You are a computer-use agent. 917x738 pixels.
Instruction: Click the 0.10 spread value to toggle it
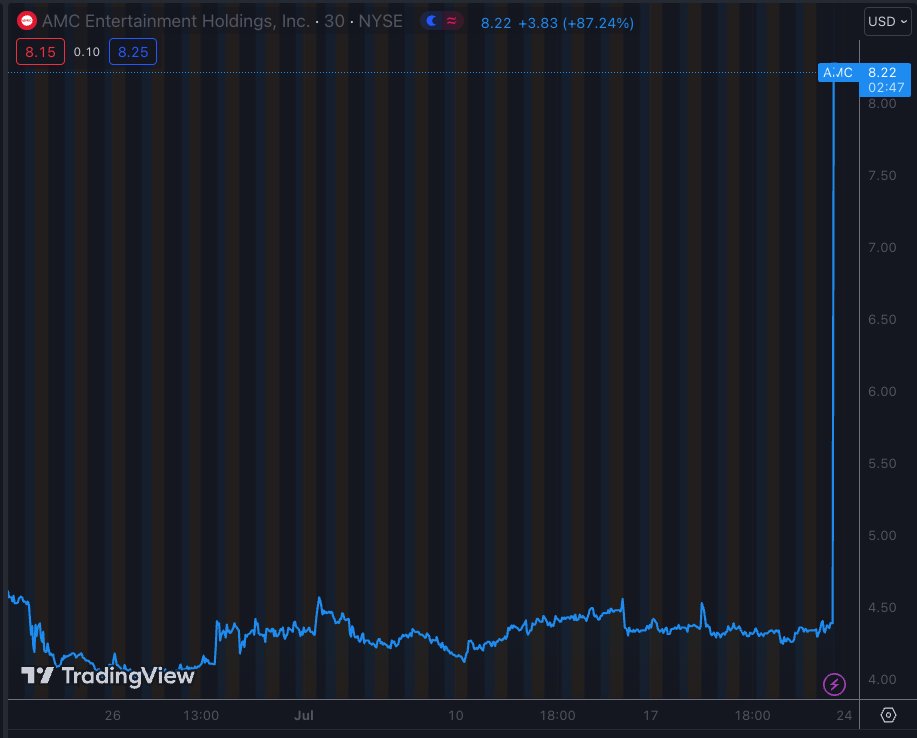[x=86, y=51]
